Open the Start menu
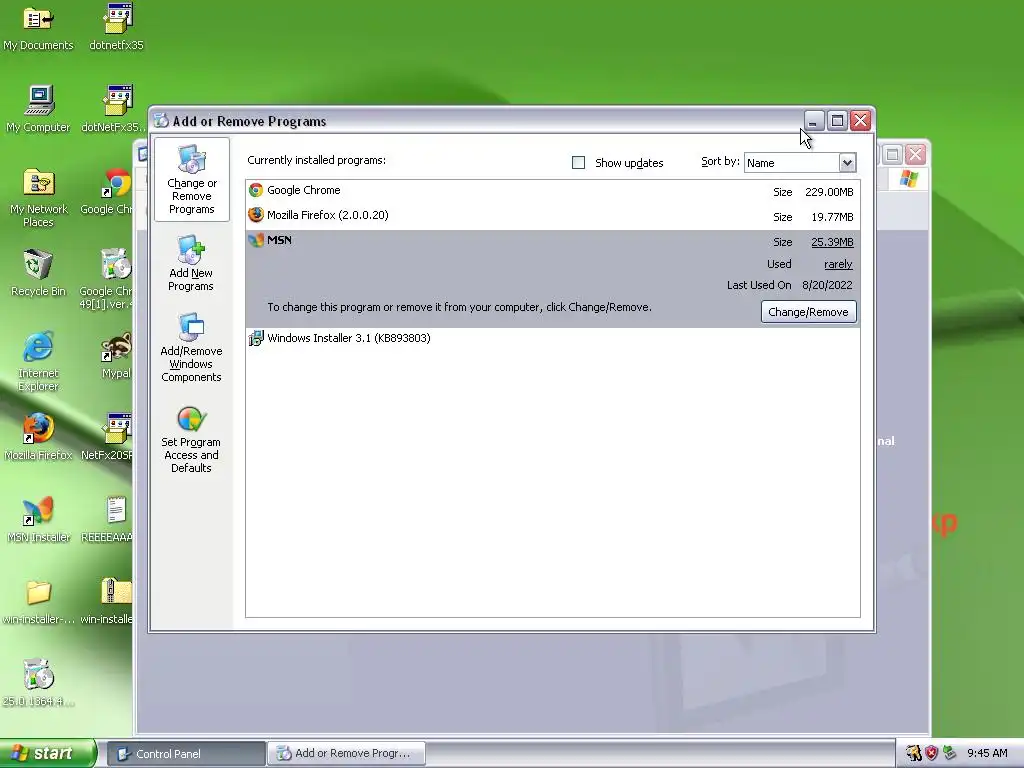This screenshot has height=768, width=1024. (x=48, y=753)
